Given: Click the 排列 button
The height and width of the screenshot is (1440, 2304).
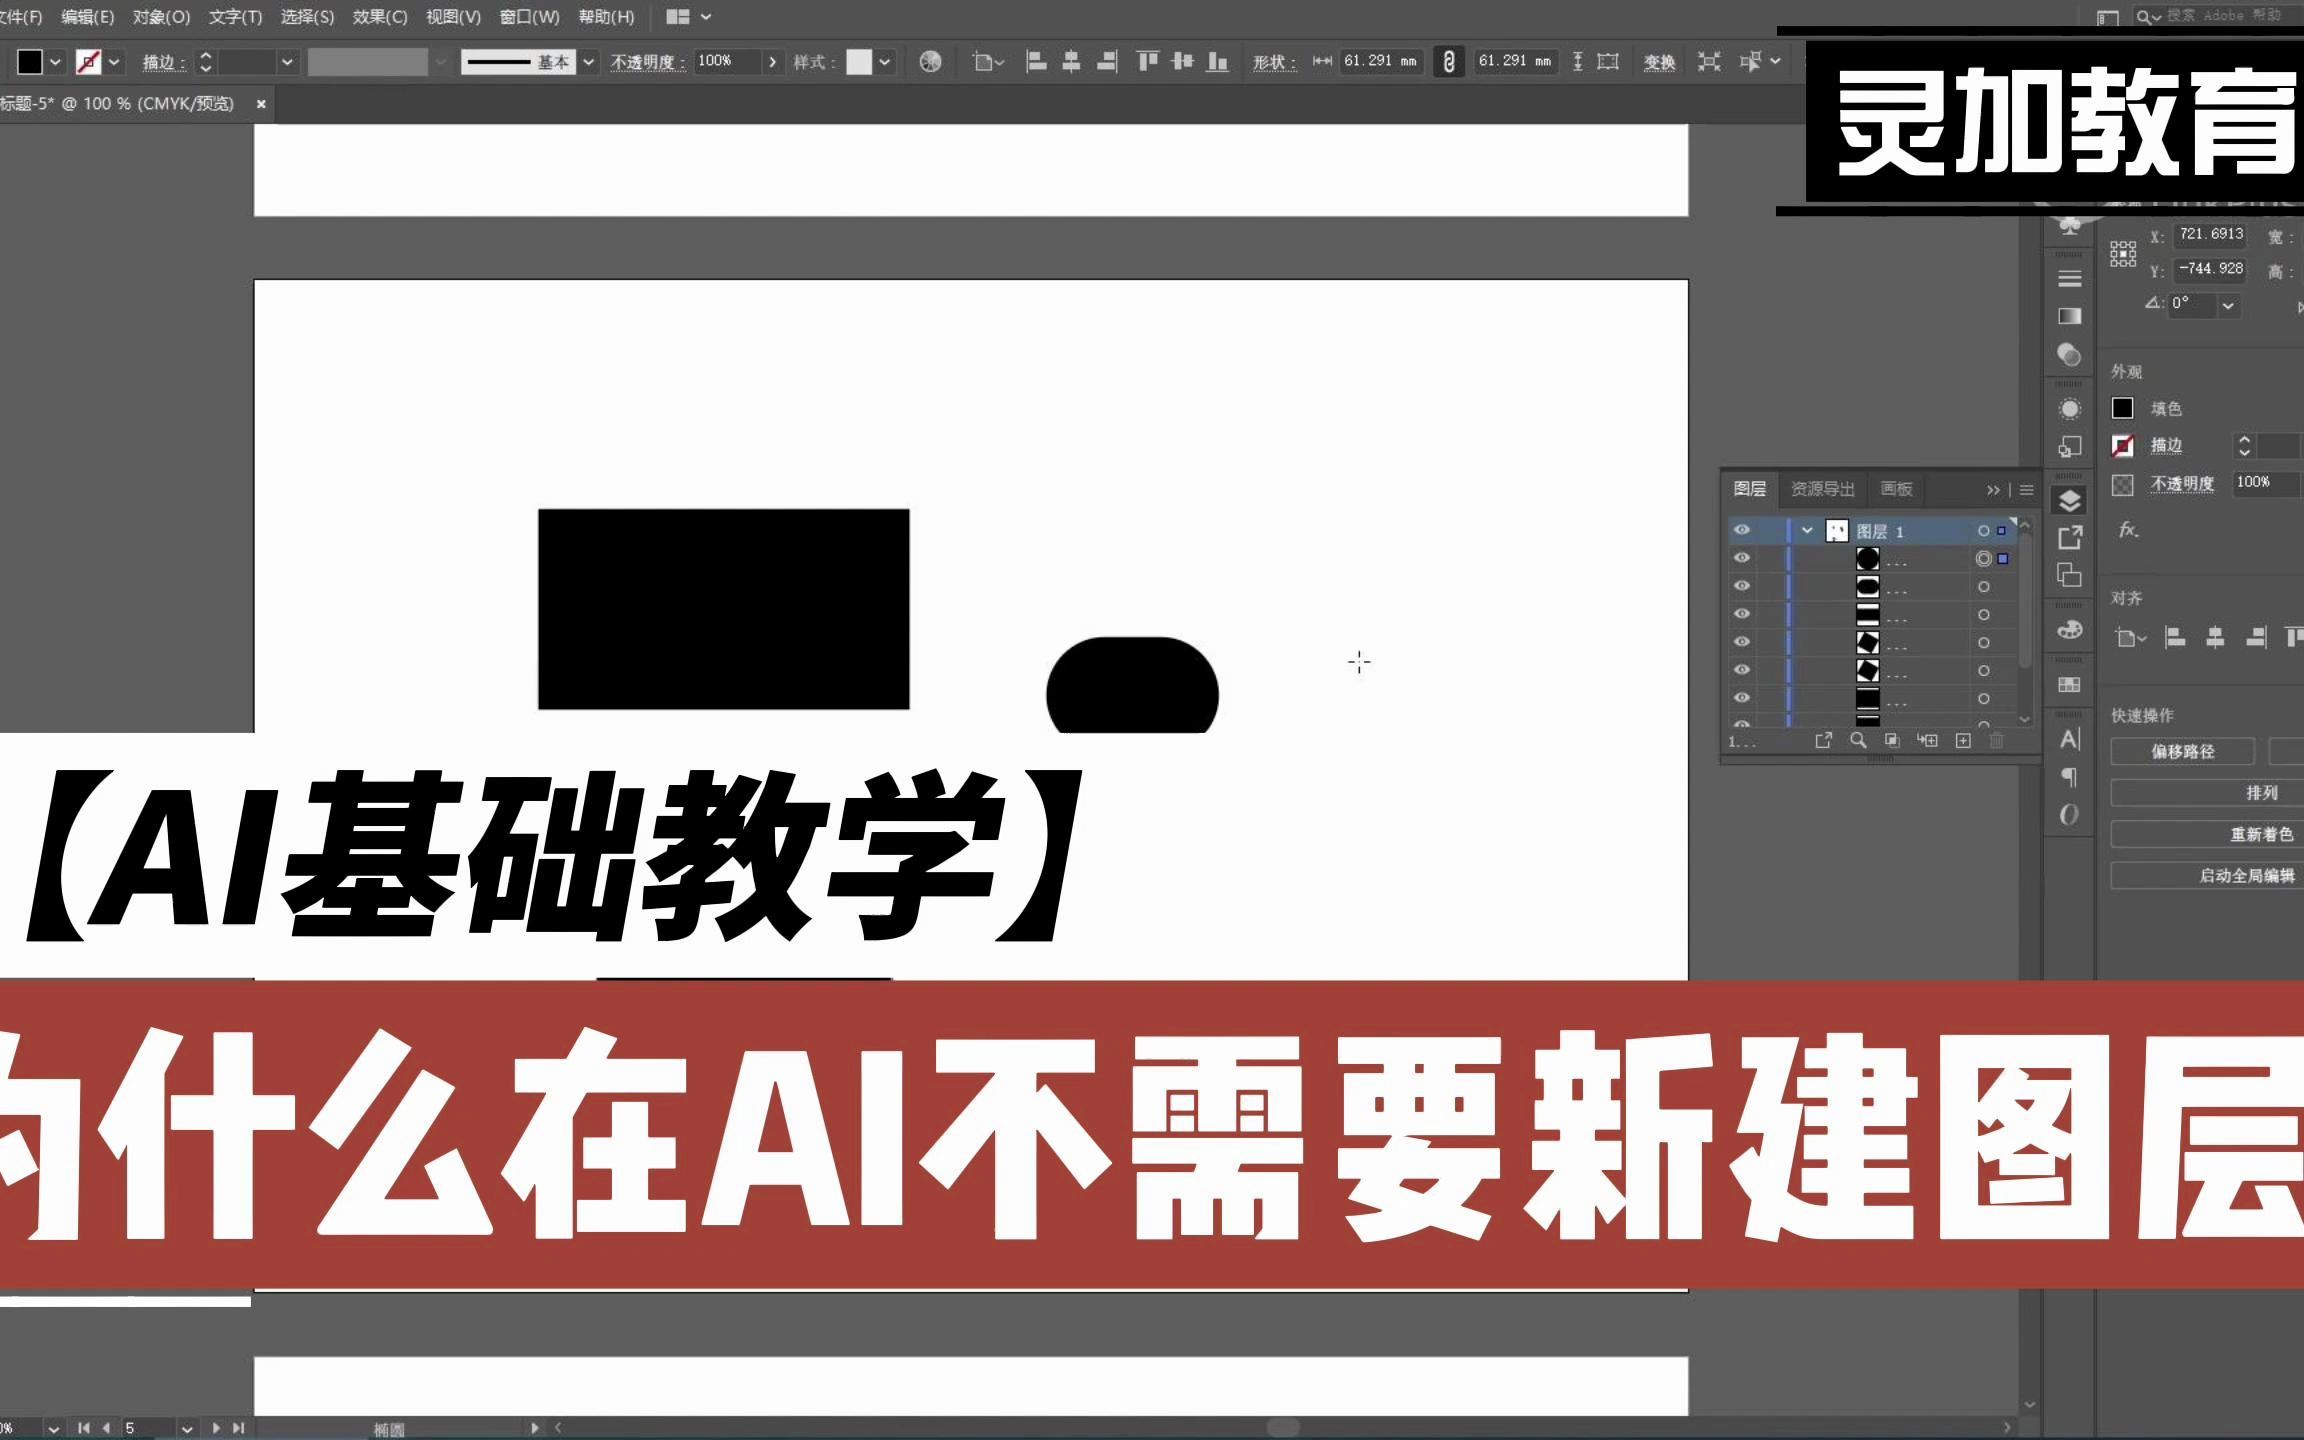Looking at the screenshot, I should 2261,793.
